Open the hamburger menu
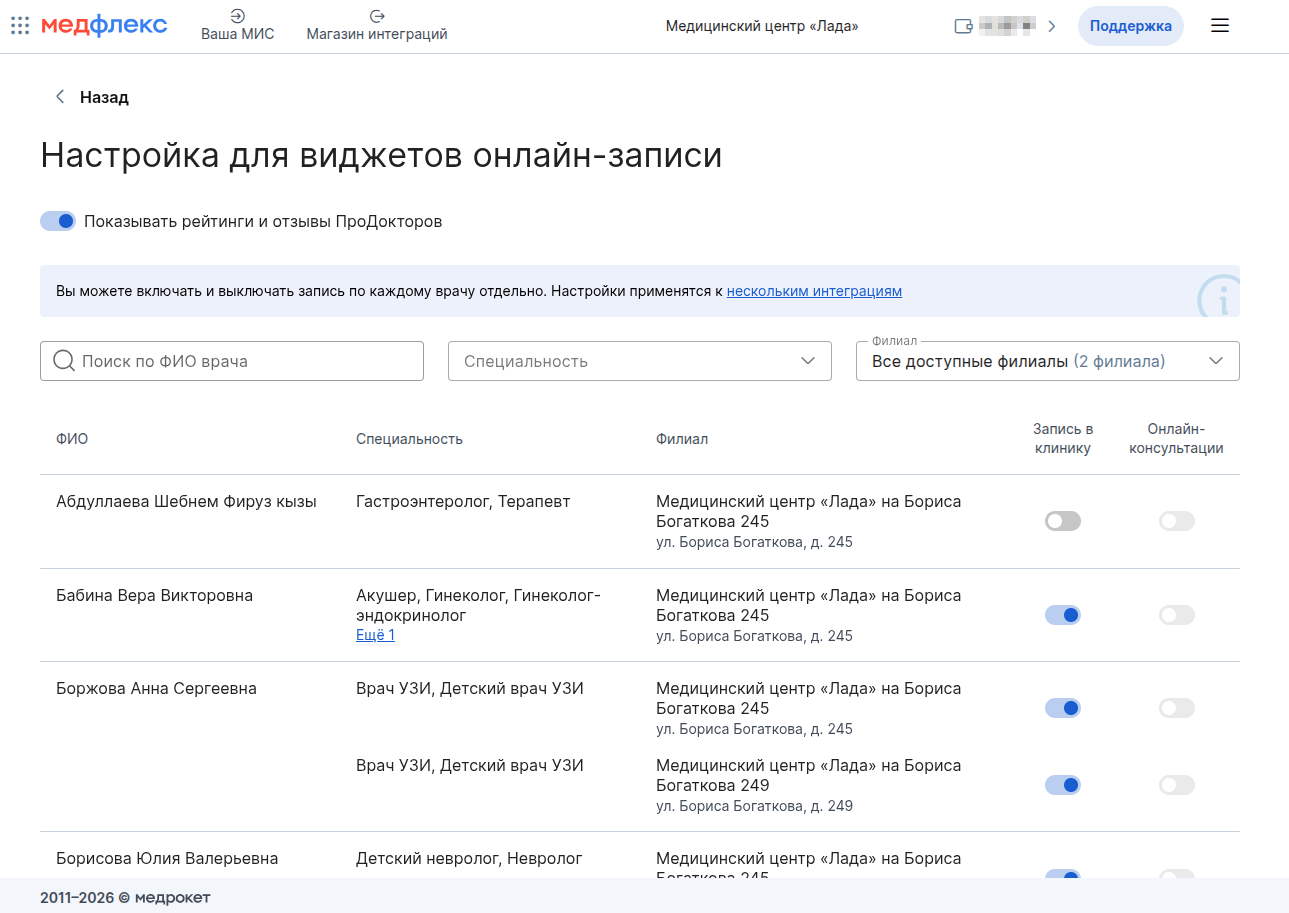The image size is (1289, 913). pyautogui.click(x=1220, y=26)
